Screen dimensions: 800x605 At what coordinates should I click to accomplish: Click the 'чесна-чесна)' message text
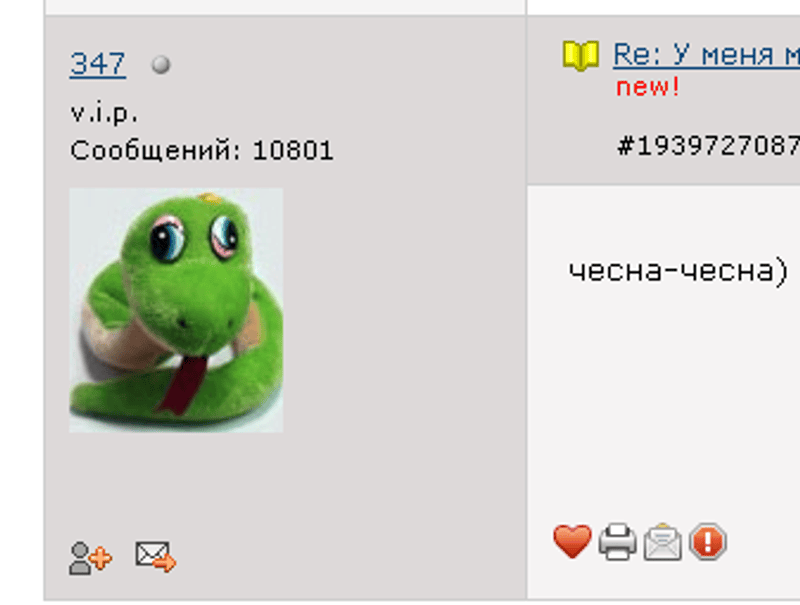[679, 271]
